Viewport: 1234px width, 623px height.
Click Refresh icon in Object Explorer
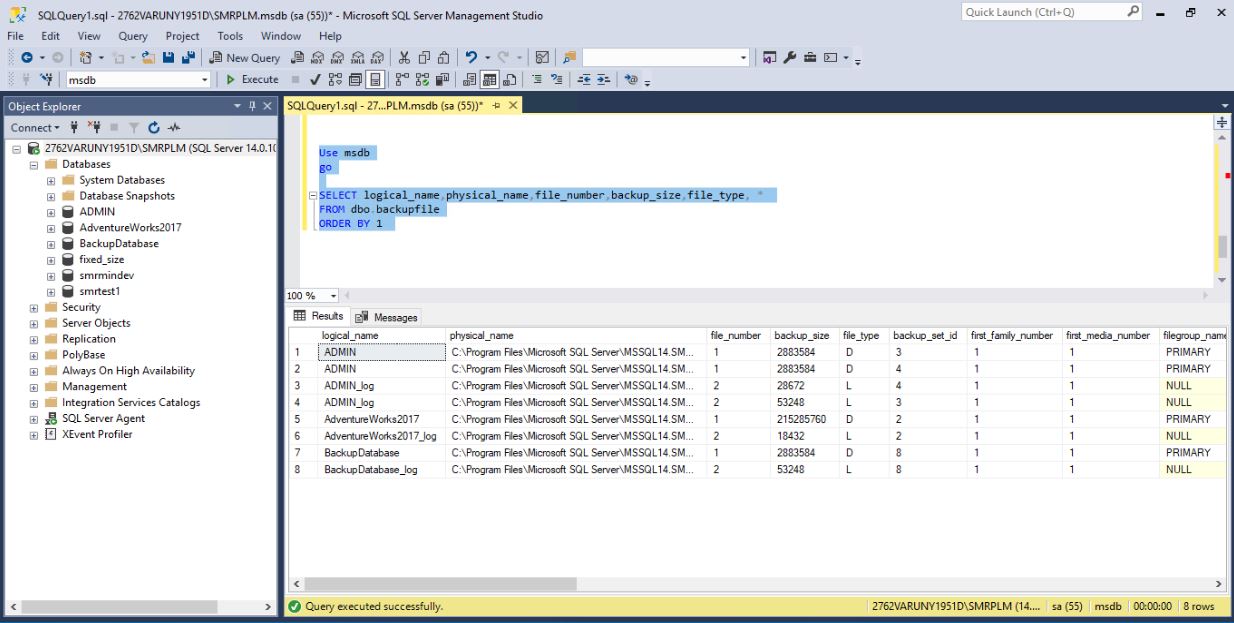tap(154, 128)
